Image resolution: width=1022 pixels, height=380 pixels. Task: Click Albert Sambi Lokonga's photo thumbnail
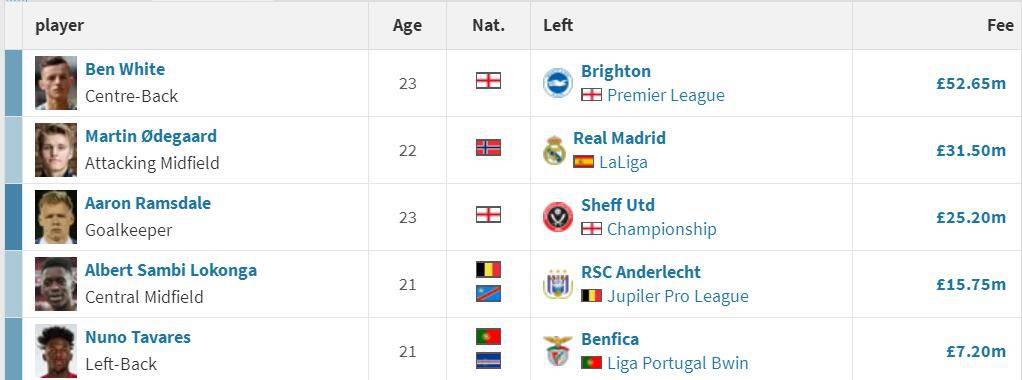[x=56, y=284]
